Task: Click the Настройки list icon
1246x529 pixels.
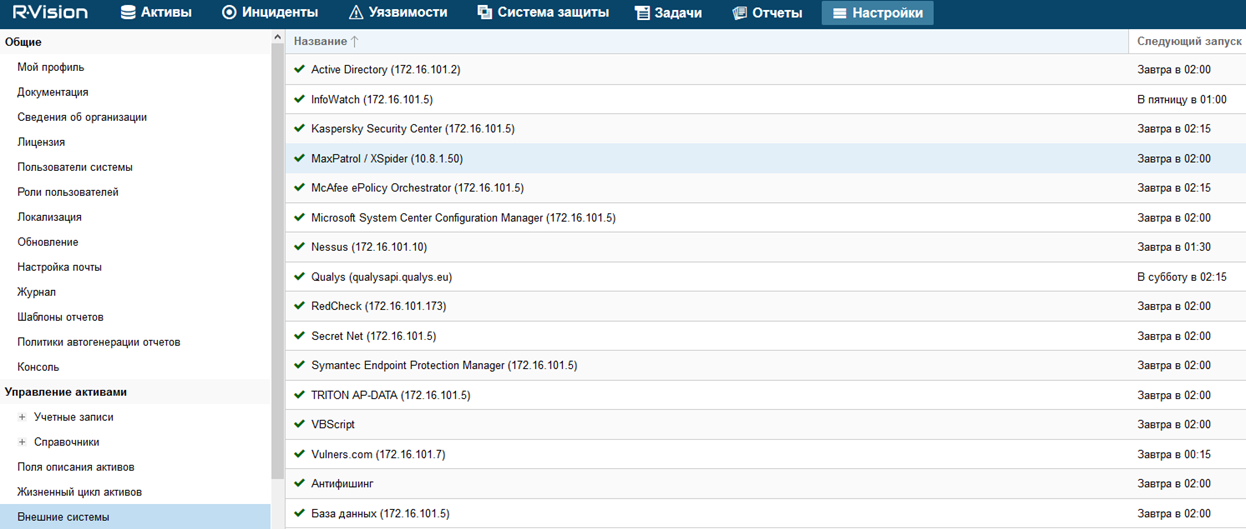Action: click(x=839, y=13)
